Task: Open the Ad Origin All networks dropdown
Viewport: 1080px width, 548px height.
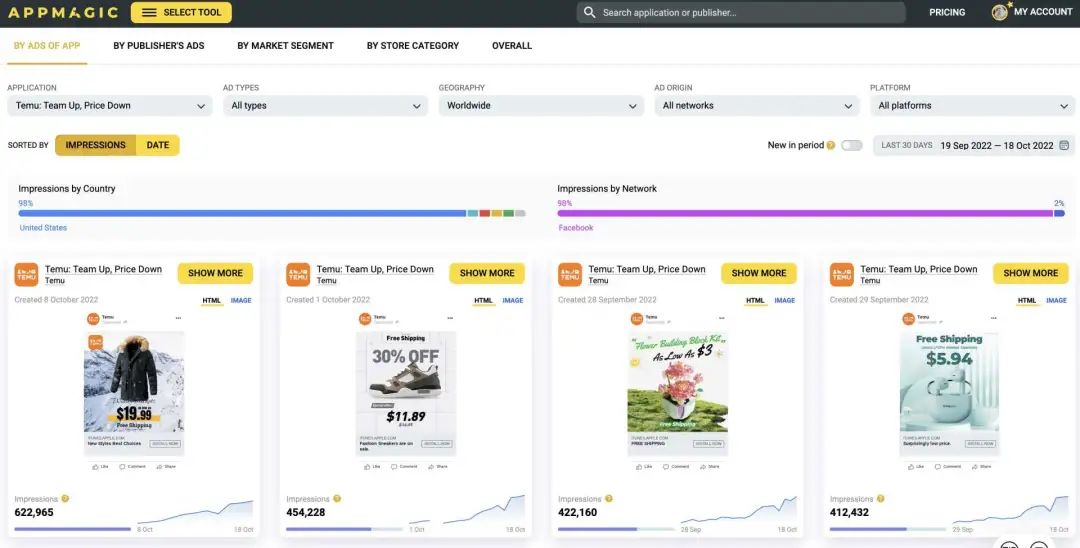Action: pyautogui.click(x=756, y=106)
